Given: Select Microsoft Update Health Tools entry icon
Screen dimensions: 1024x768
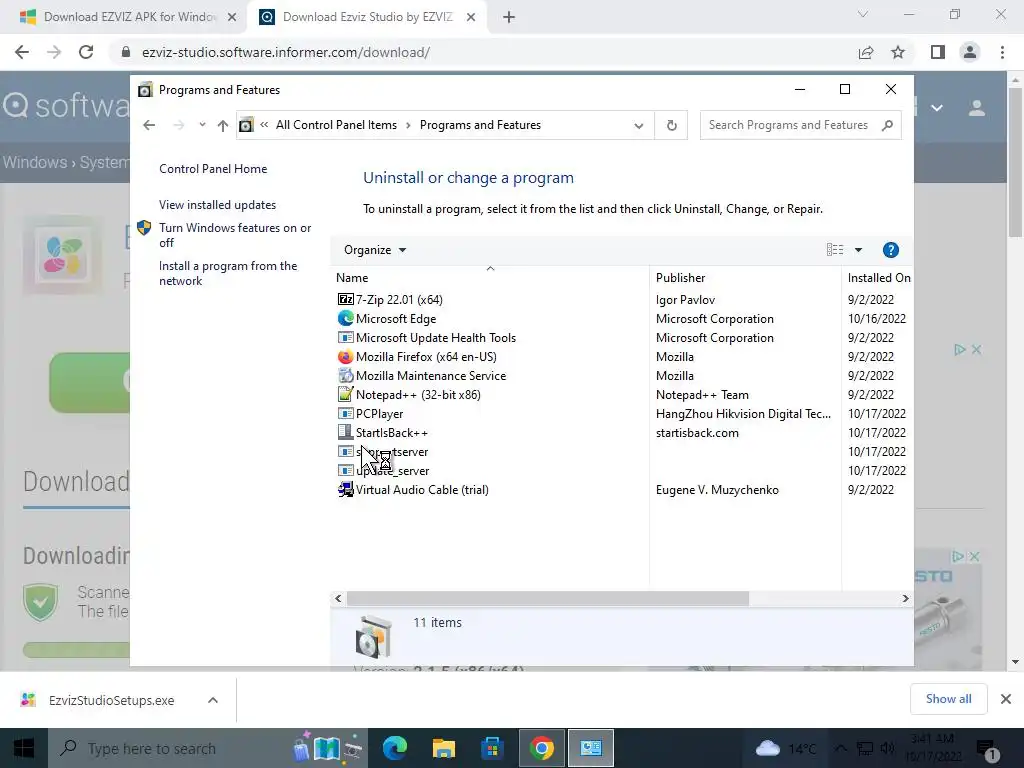Looking at the screenshot, I should [345, 338].
